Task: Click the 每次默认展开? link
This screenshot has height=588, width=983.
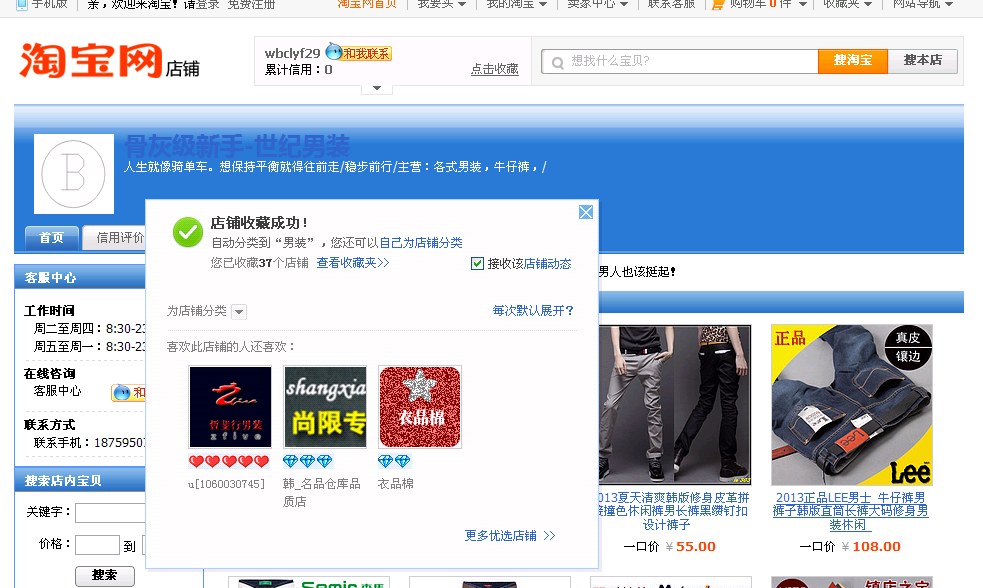Action: tap(533, 311)
